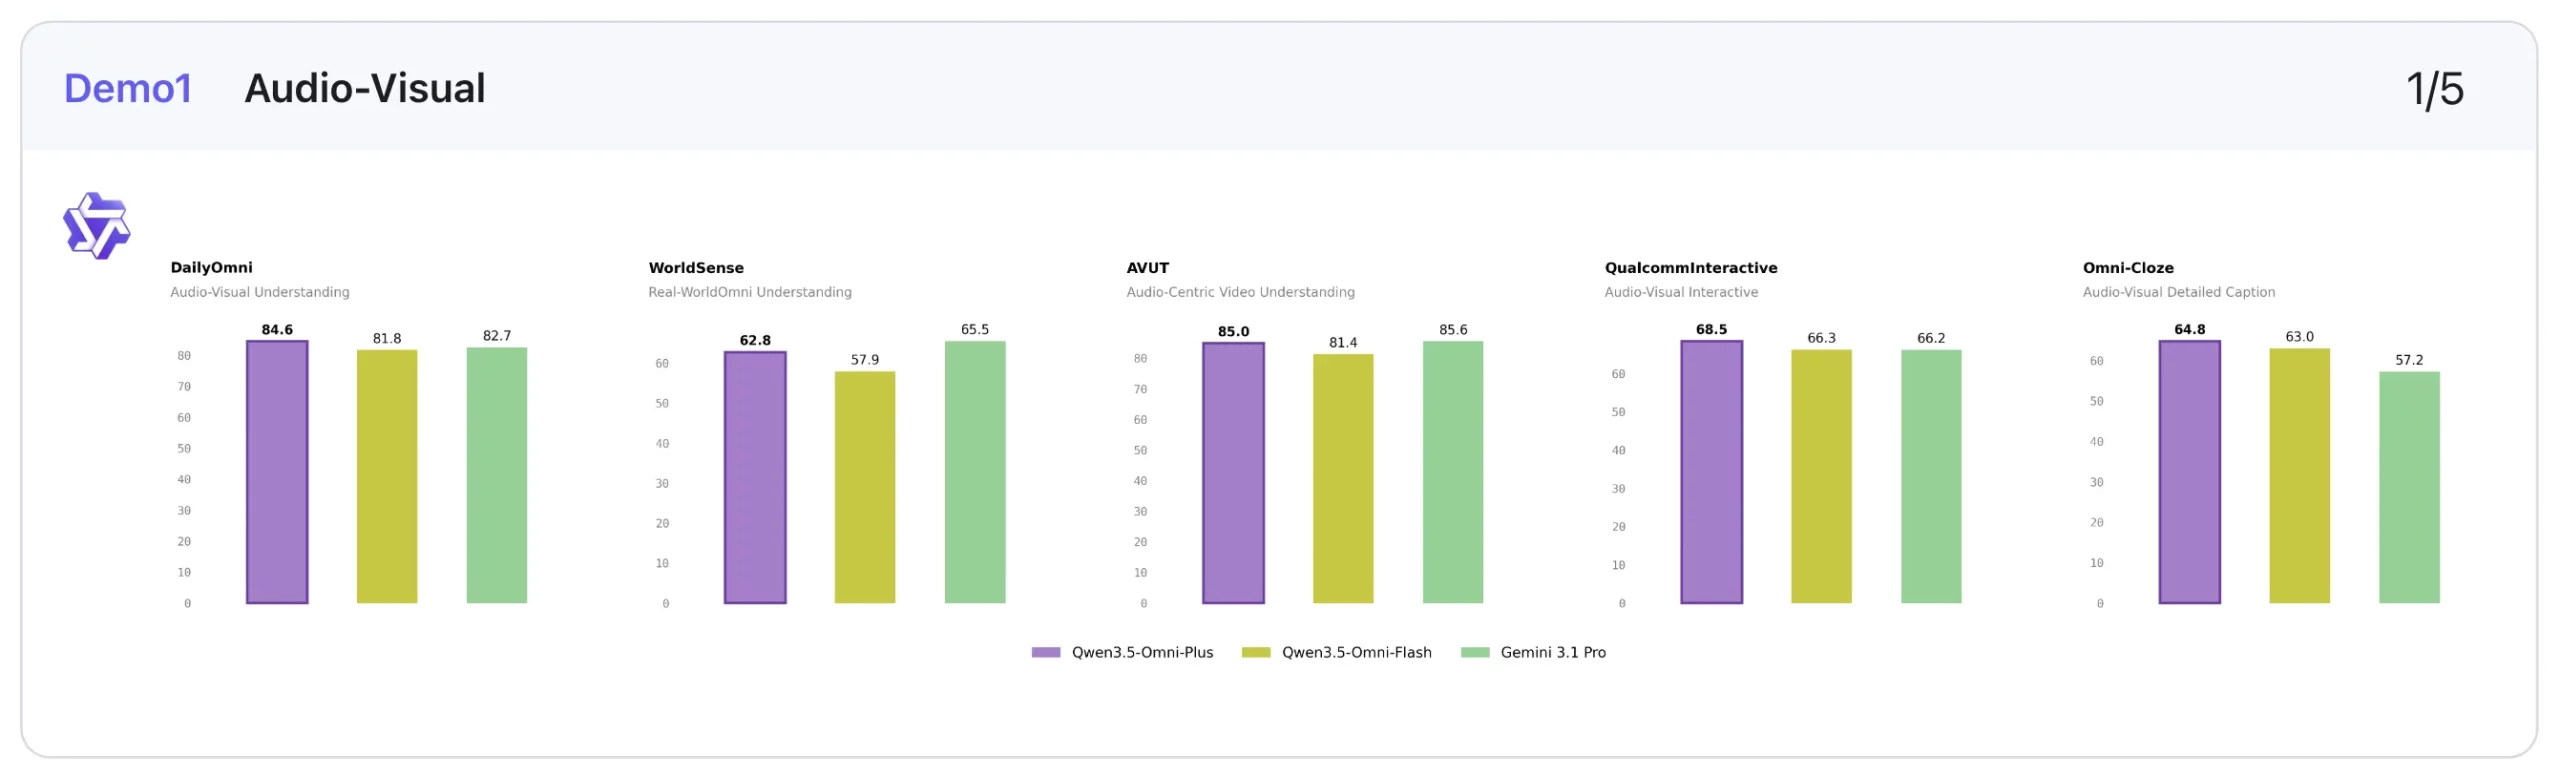Click the 85.0 value label
This screenshot has width=2560, height=777.
[1233, 331]
